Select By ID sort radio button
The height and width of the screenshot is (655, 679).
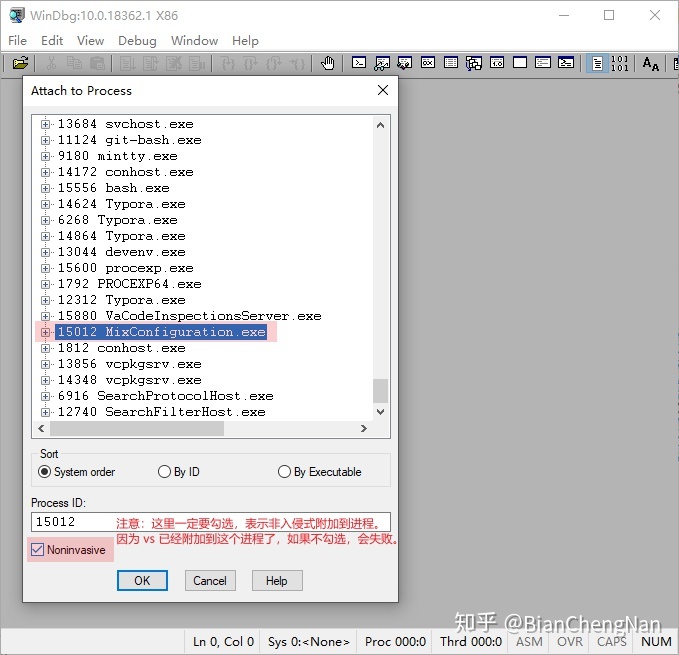tap(164, 471)
